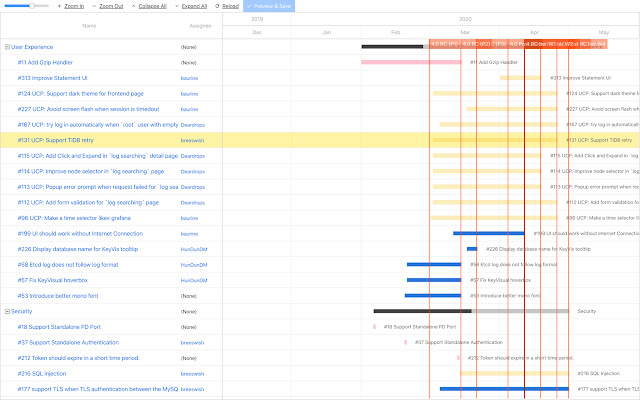Open issue #18 Support Standalone PD Port
Screen dimensions: 640x400
tap(59, 327)
